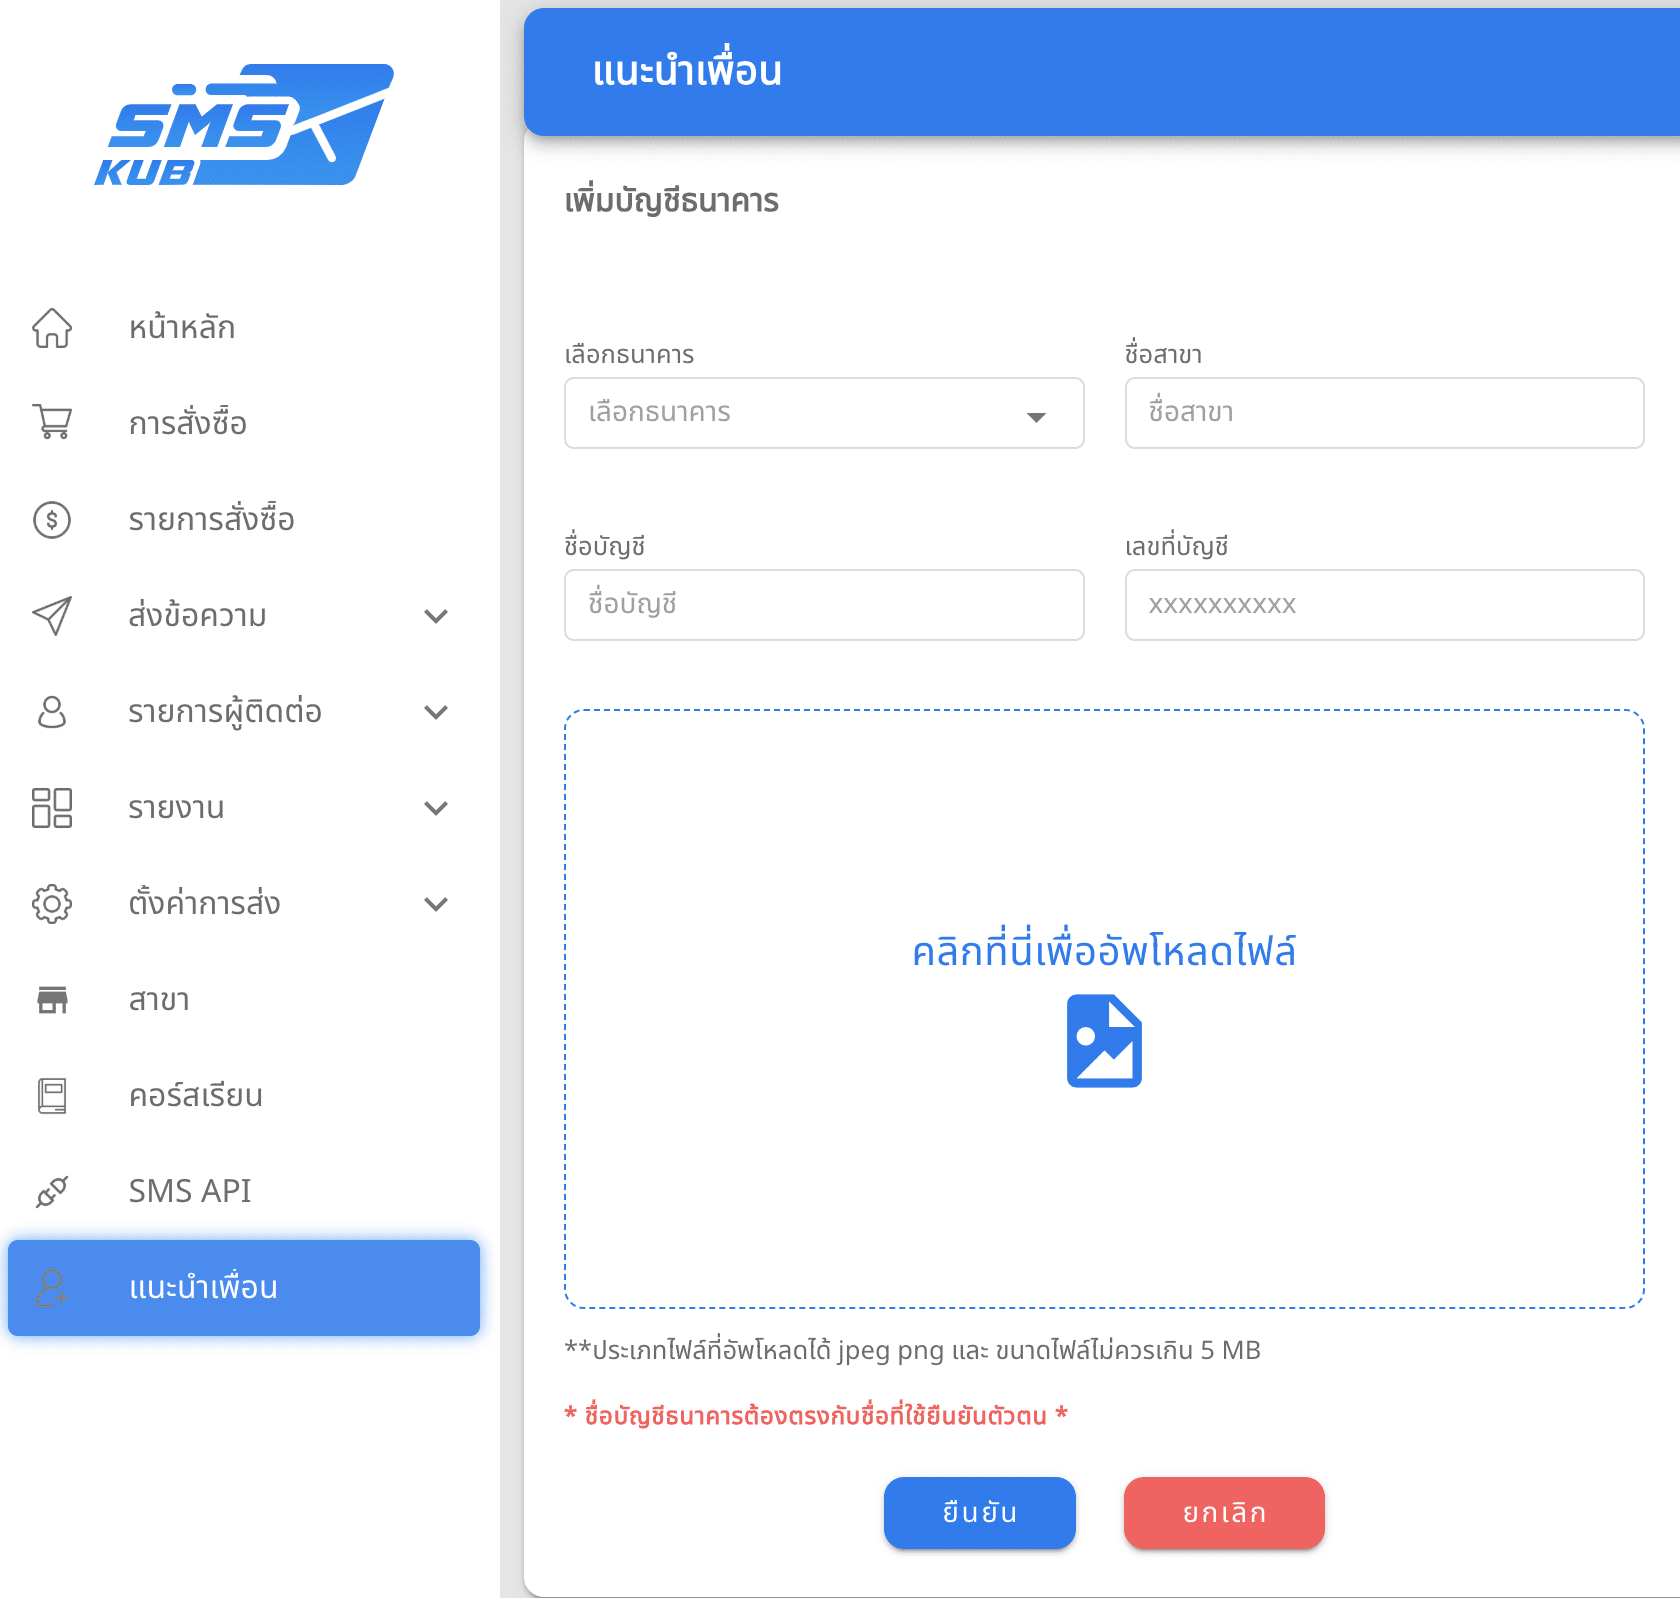Click the gear icon for ตั้งค่าการส่ง
The height and width of the screenshot is (1598, 1680).
52,904
